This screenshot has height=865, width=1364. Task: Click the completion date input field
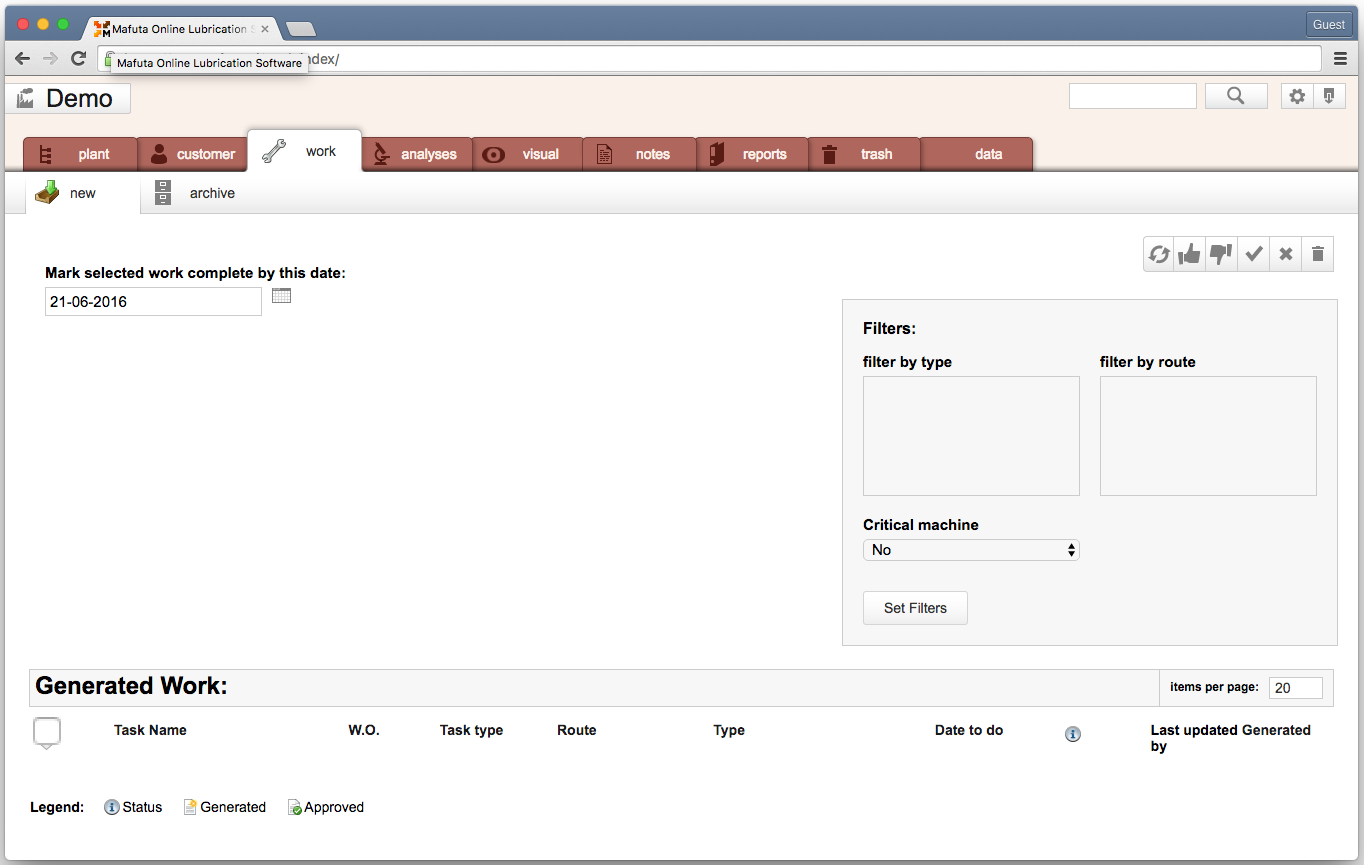click(x=153, y=301)
